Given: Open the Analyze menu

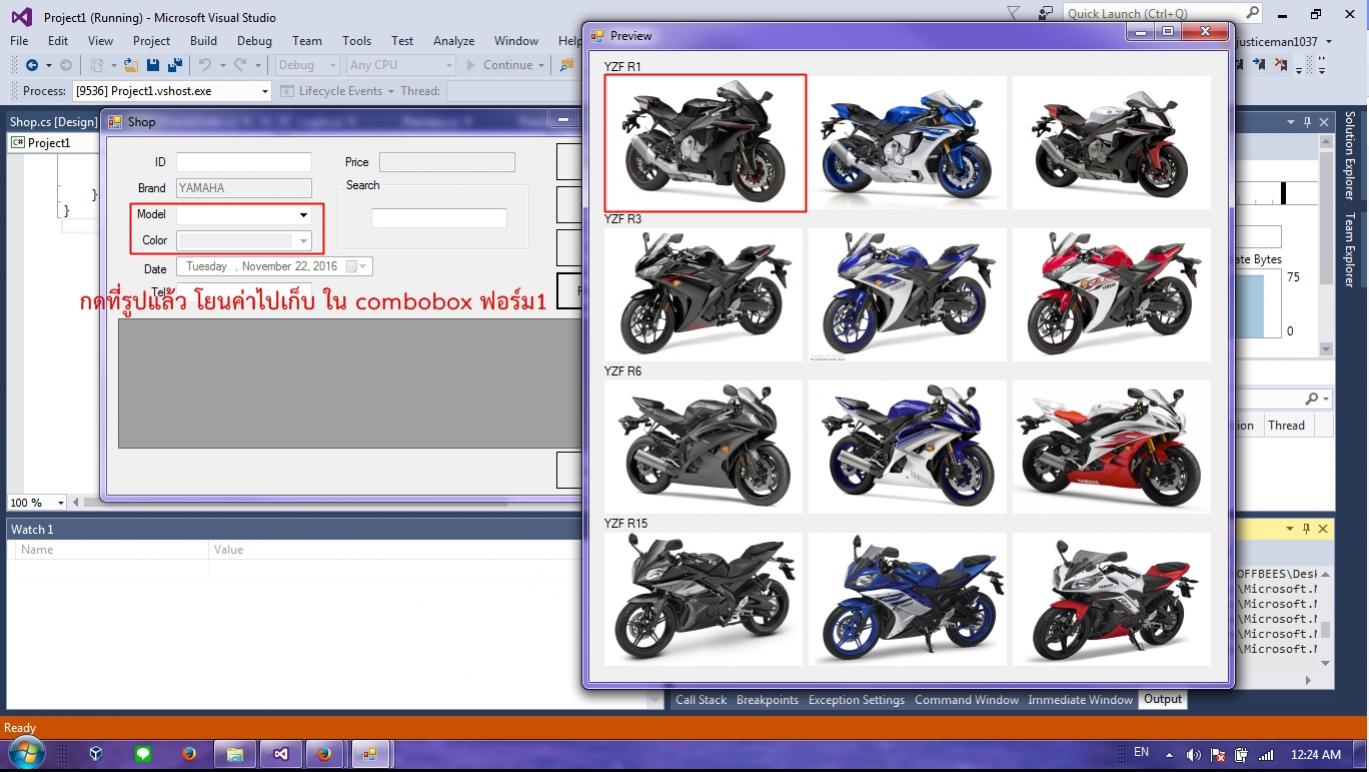Looking at the screenshot, I should [x=453, y=41].
